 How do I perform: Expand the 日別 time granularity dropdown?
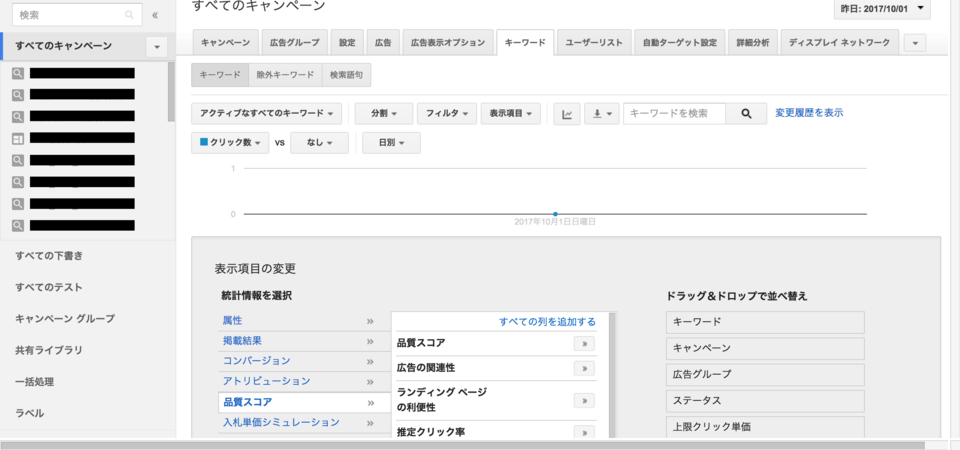click(390, 143)
